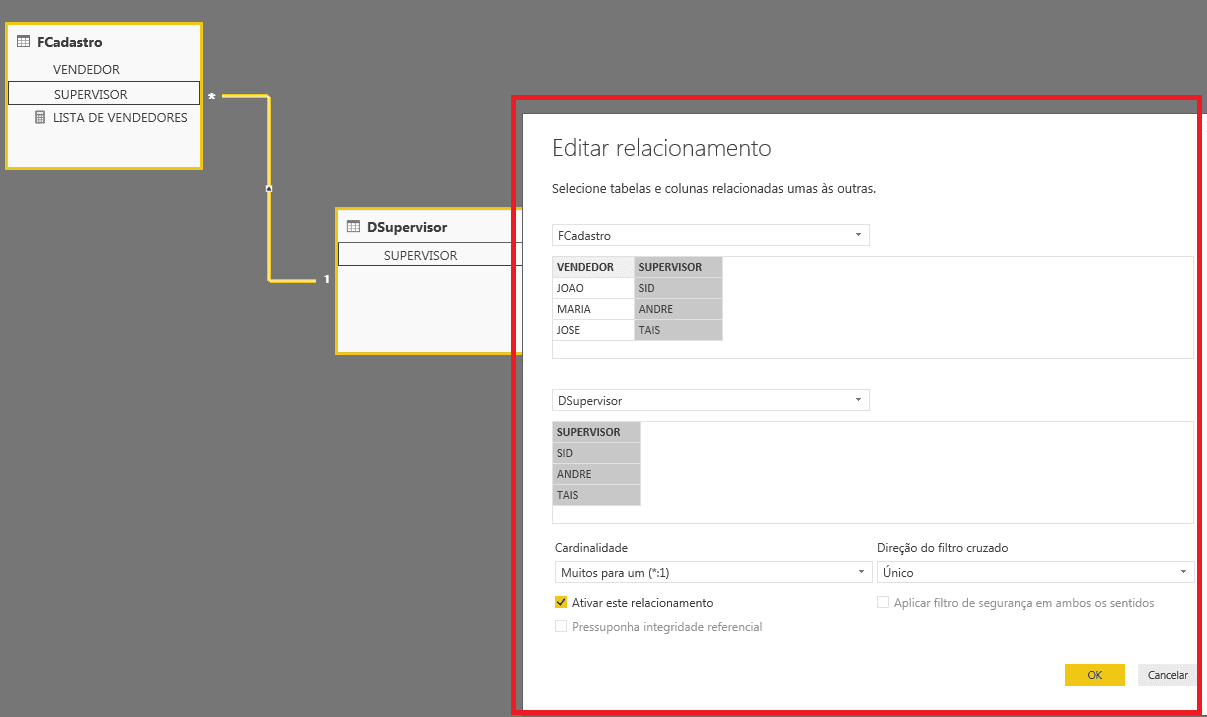Select the SUPERVISOR field in the DSupervisor diagram table
Viewport: 1207px width, 717px height.
point(430,255)
